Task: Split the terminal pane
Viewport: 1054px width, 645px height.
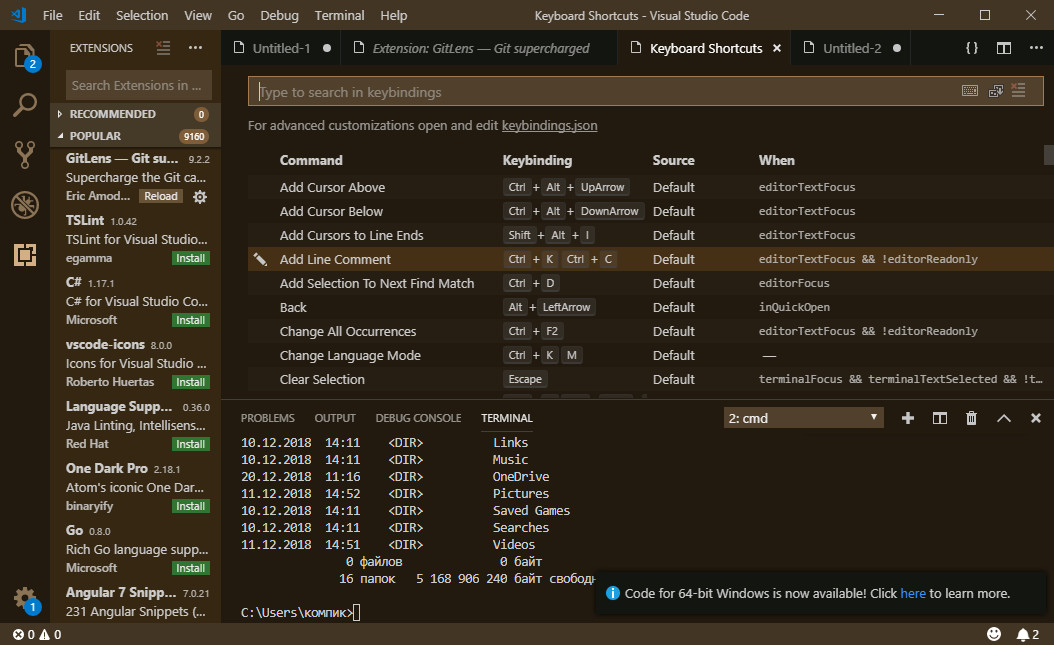Action: click(x=940, y=418)
